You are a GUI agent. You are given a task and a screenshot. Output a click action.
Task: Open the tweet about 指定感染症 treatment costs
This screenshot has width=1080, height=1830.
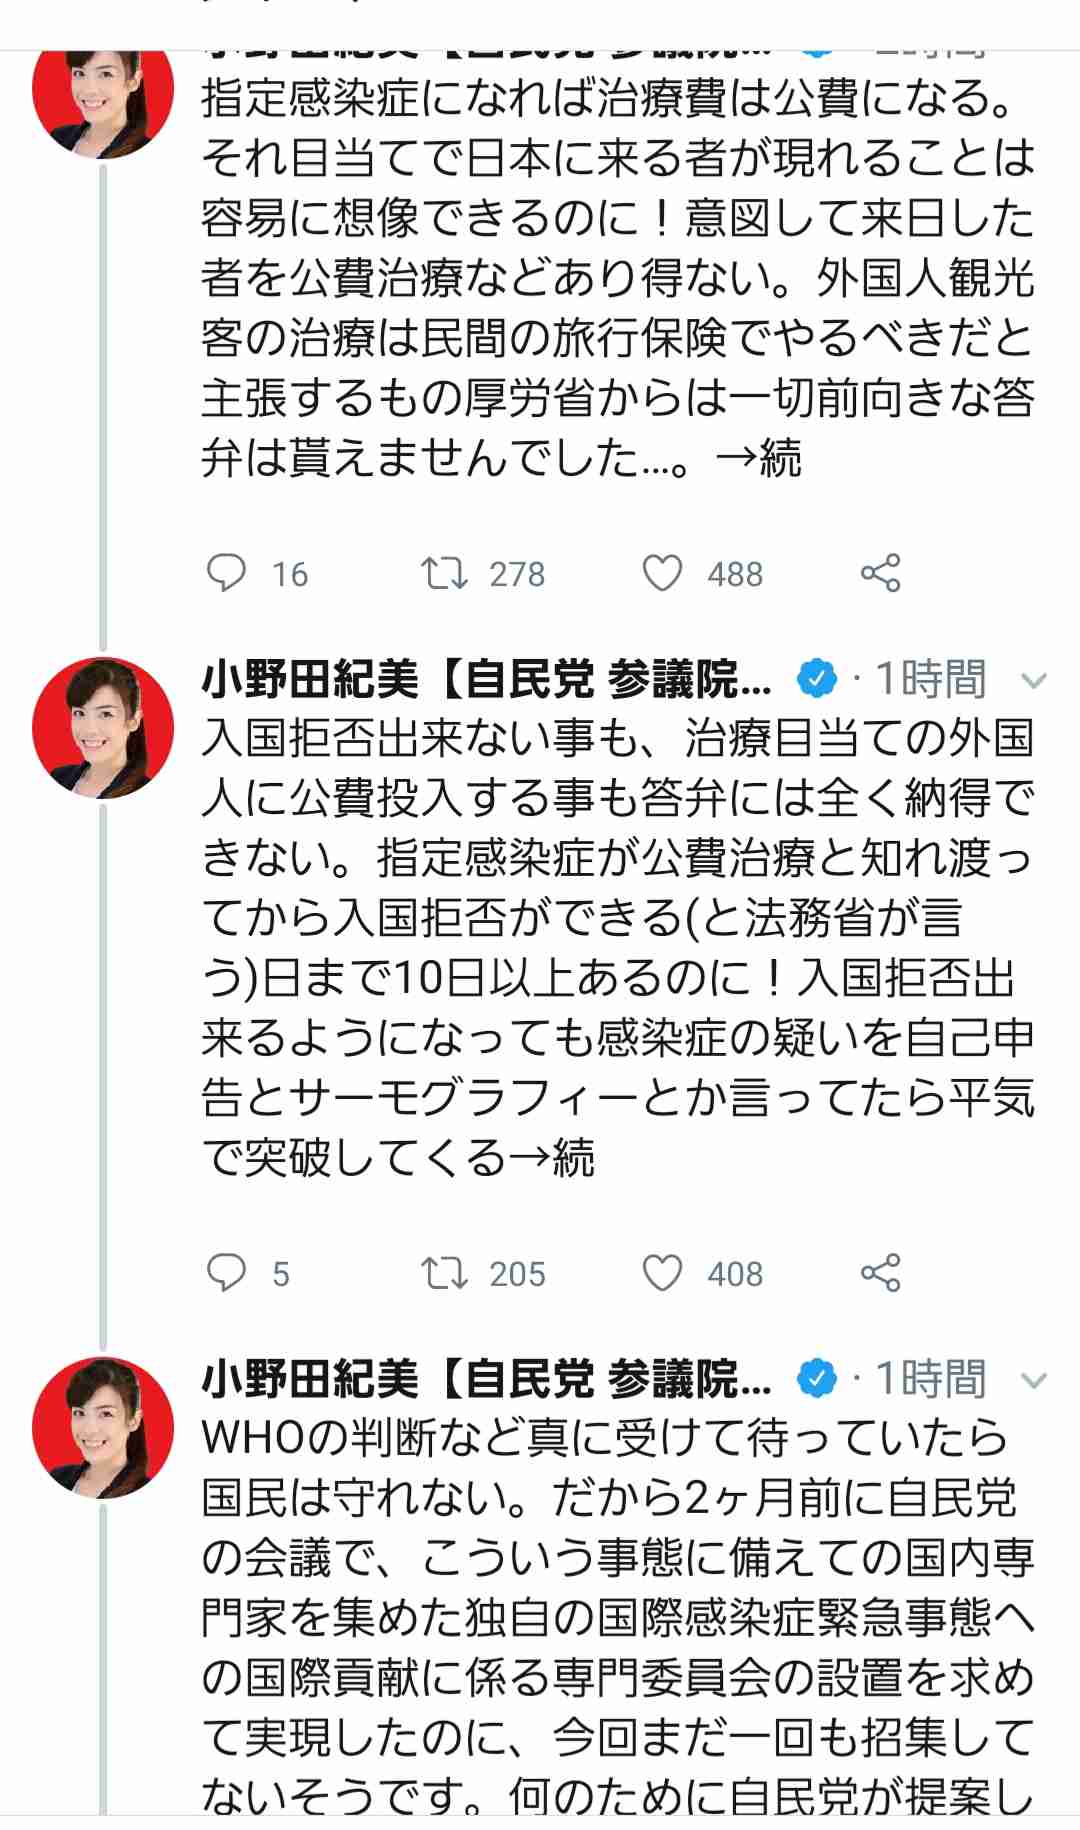(617, 278)
